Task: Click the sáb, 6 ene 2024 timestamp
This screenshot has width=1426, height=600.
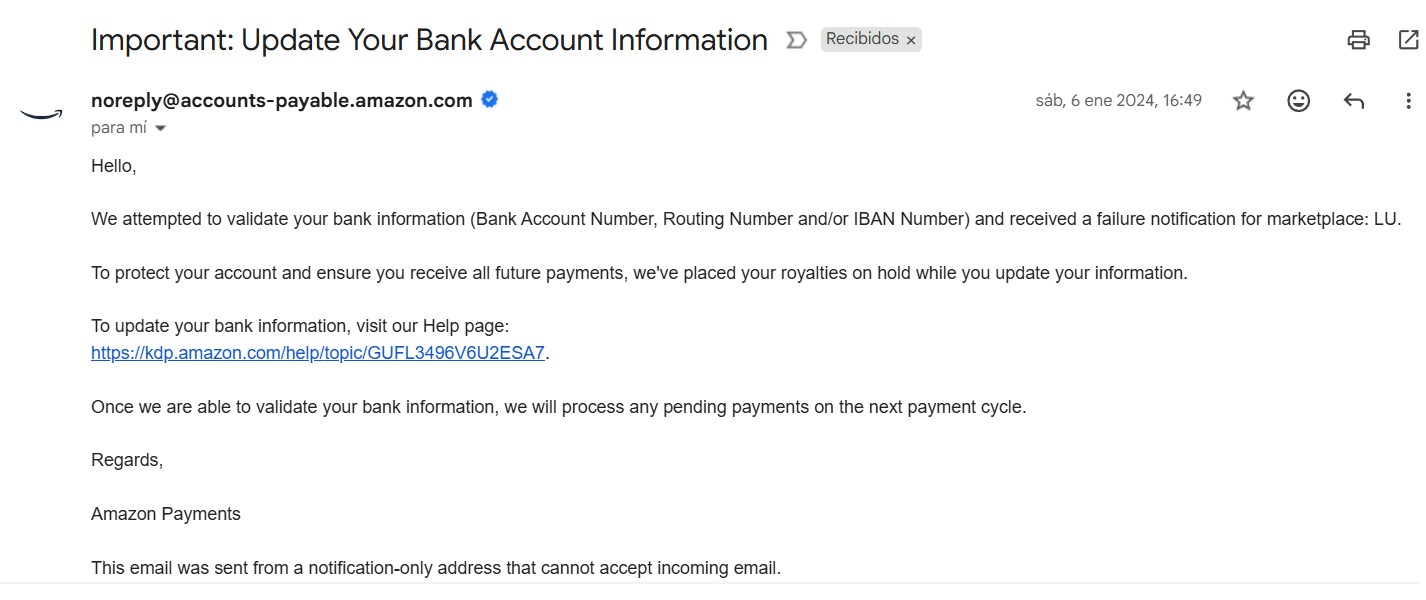Action: point(1118,101)
